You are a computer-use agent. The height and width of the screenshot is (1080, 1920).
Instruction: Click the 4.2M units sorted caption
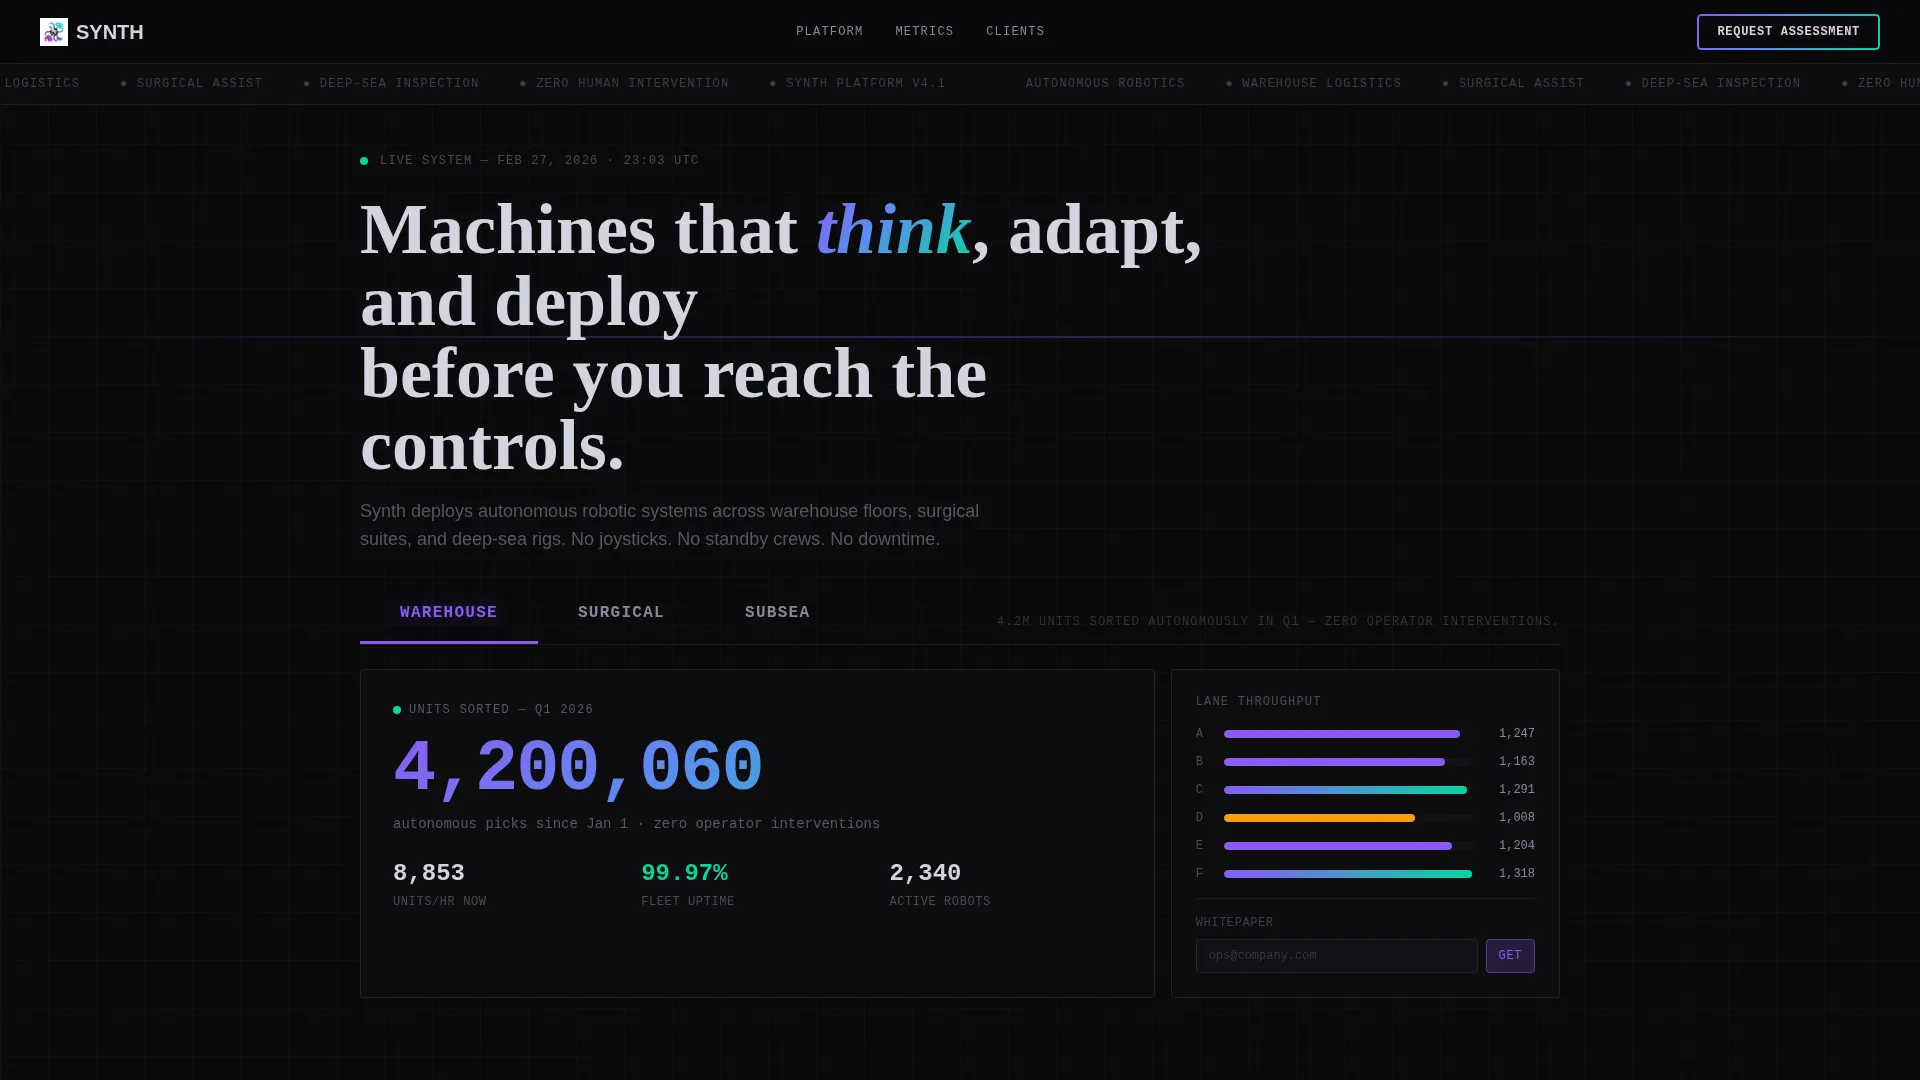coord(1278,622)
